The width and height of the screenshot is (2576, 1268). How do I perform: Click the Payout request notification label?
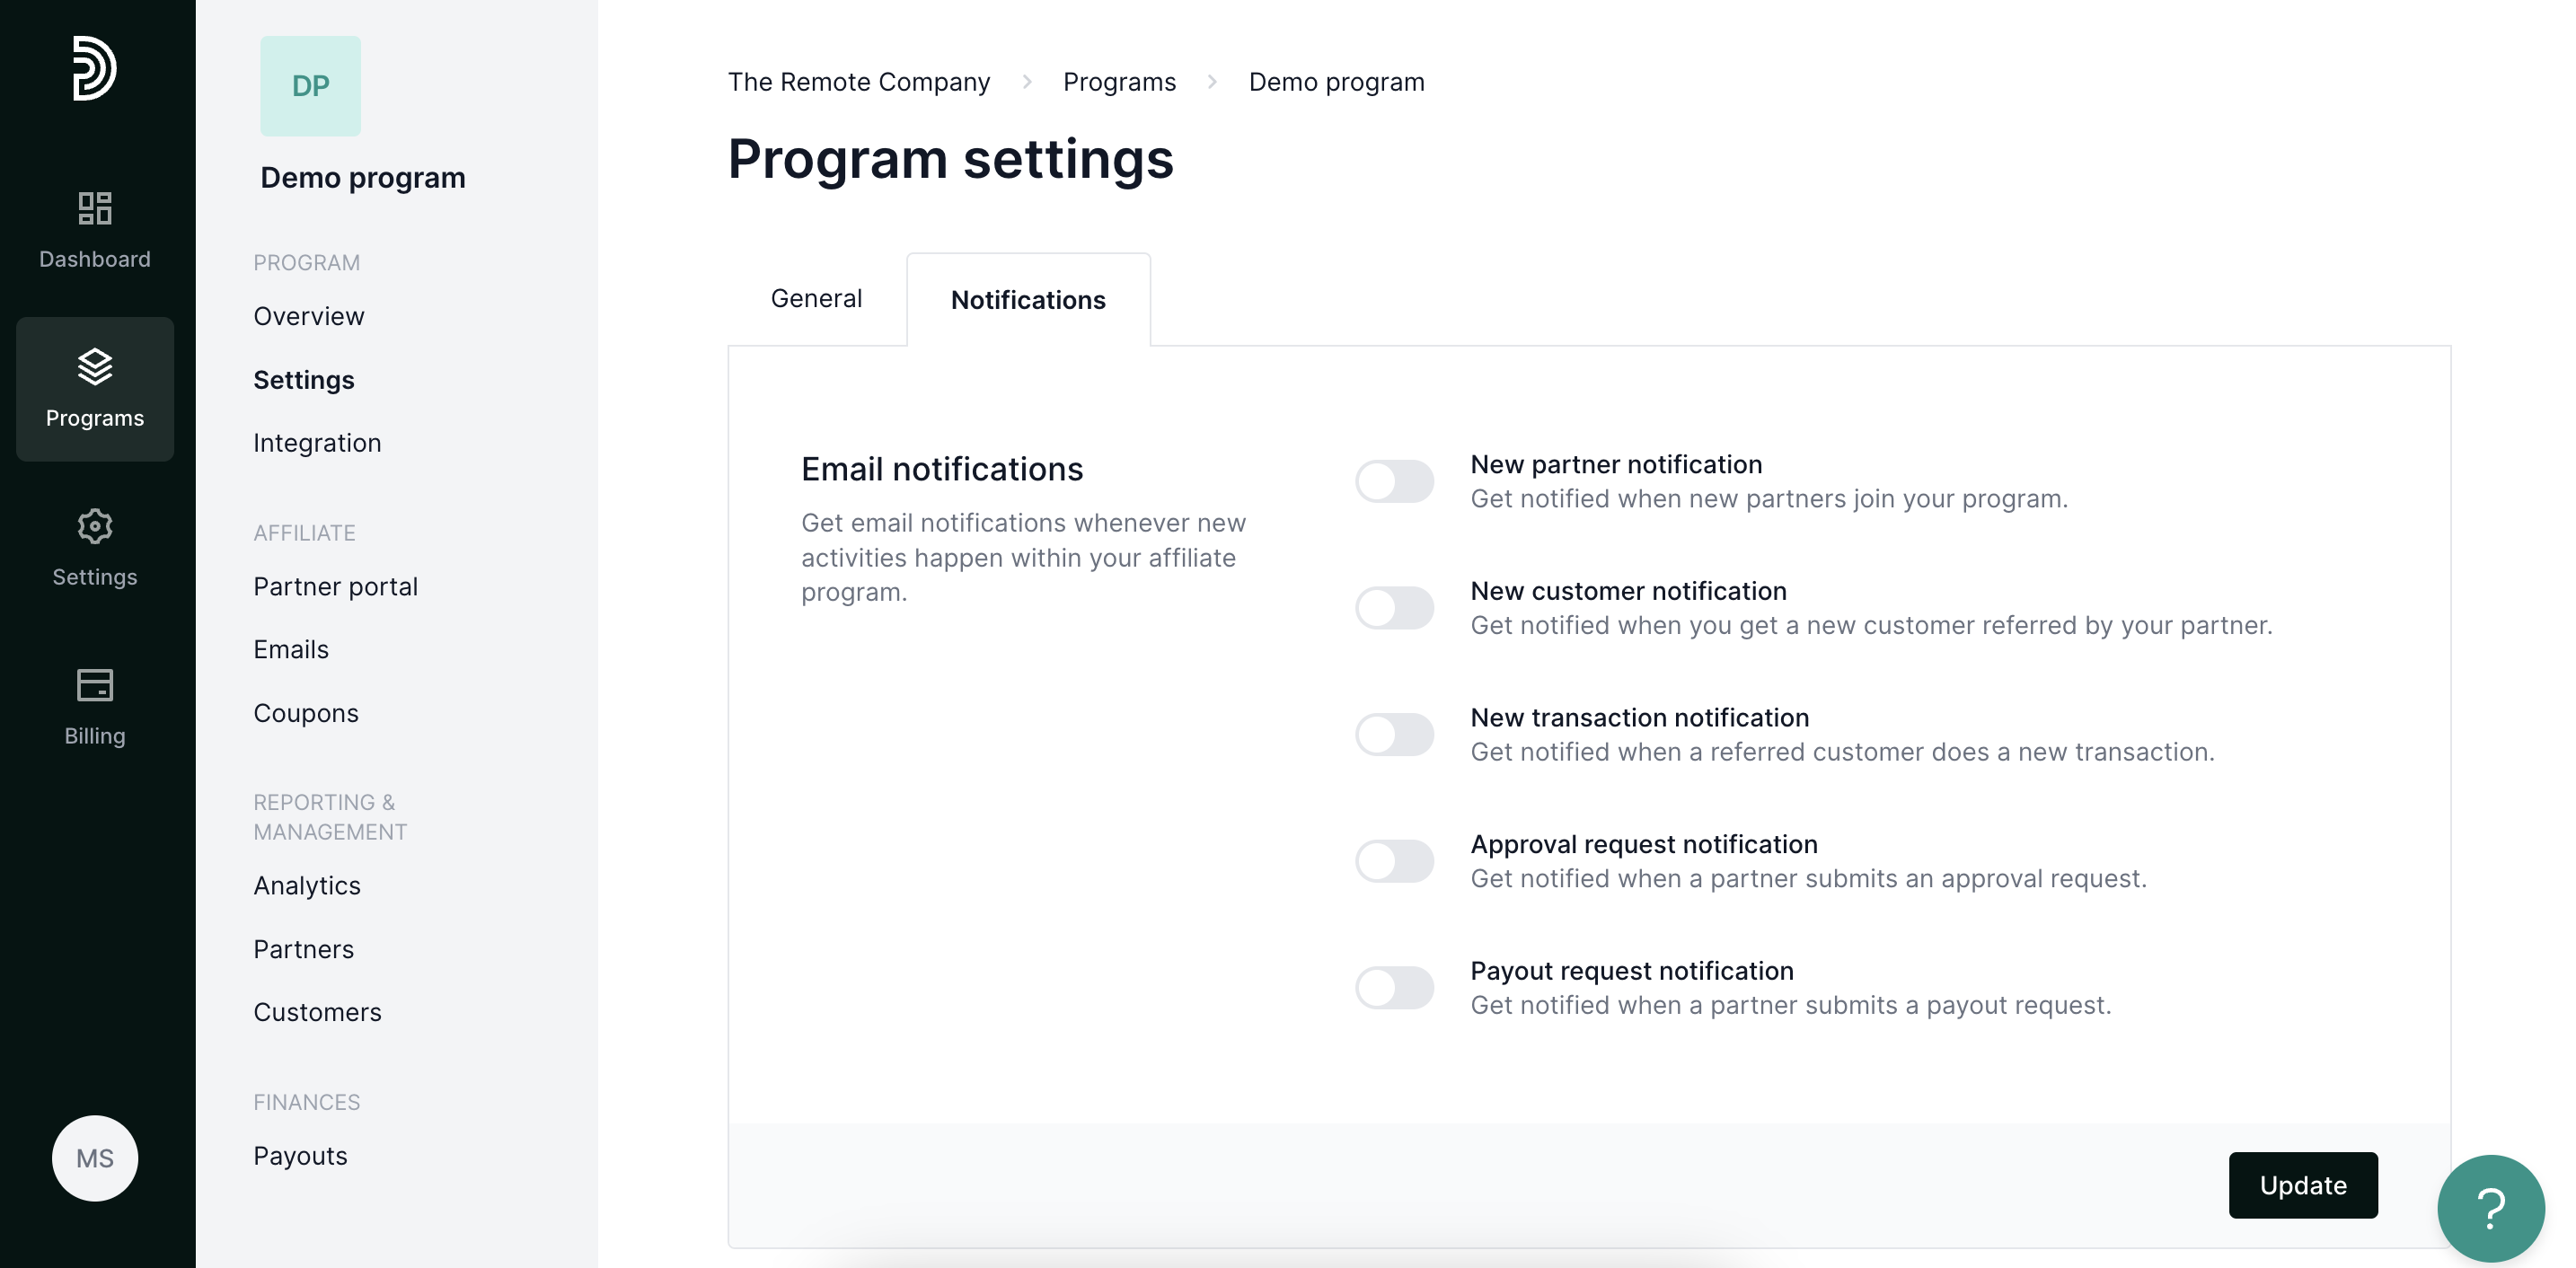1632,971
